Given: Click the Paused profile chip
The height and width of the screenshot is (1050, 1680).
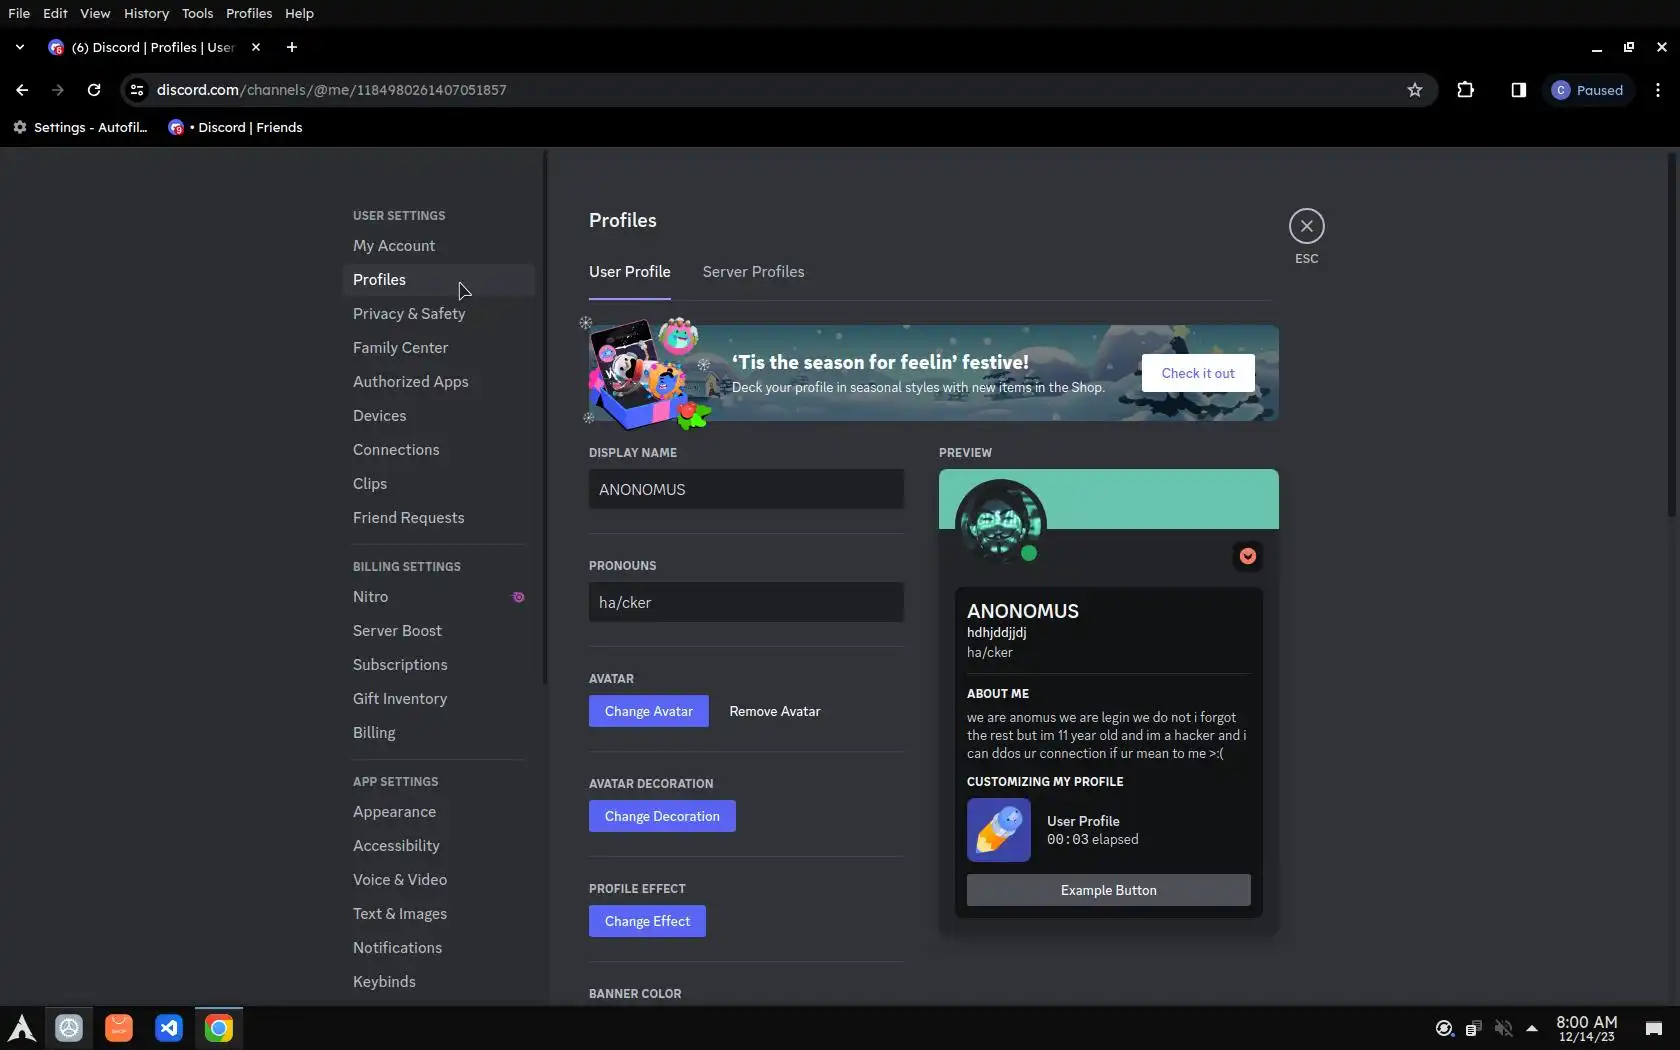Looking at the screenshot, I should tap(1587, 90).
